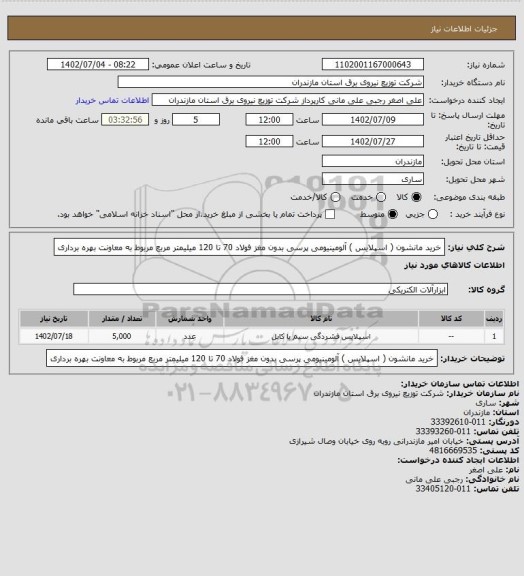This screenshot has width=524, height=576.
Task: Open the اطلاعات تماس خریدار link
Action: pos(112,100)
